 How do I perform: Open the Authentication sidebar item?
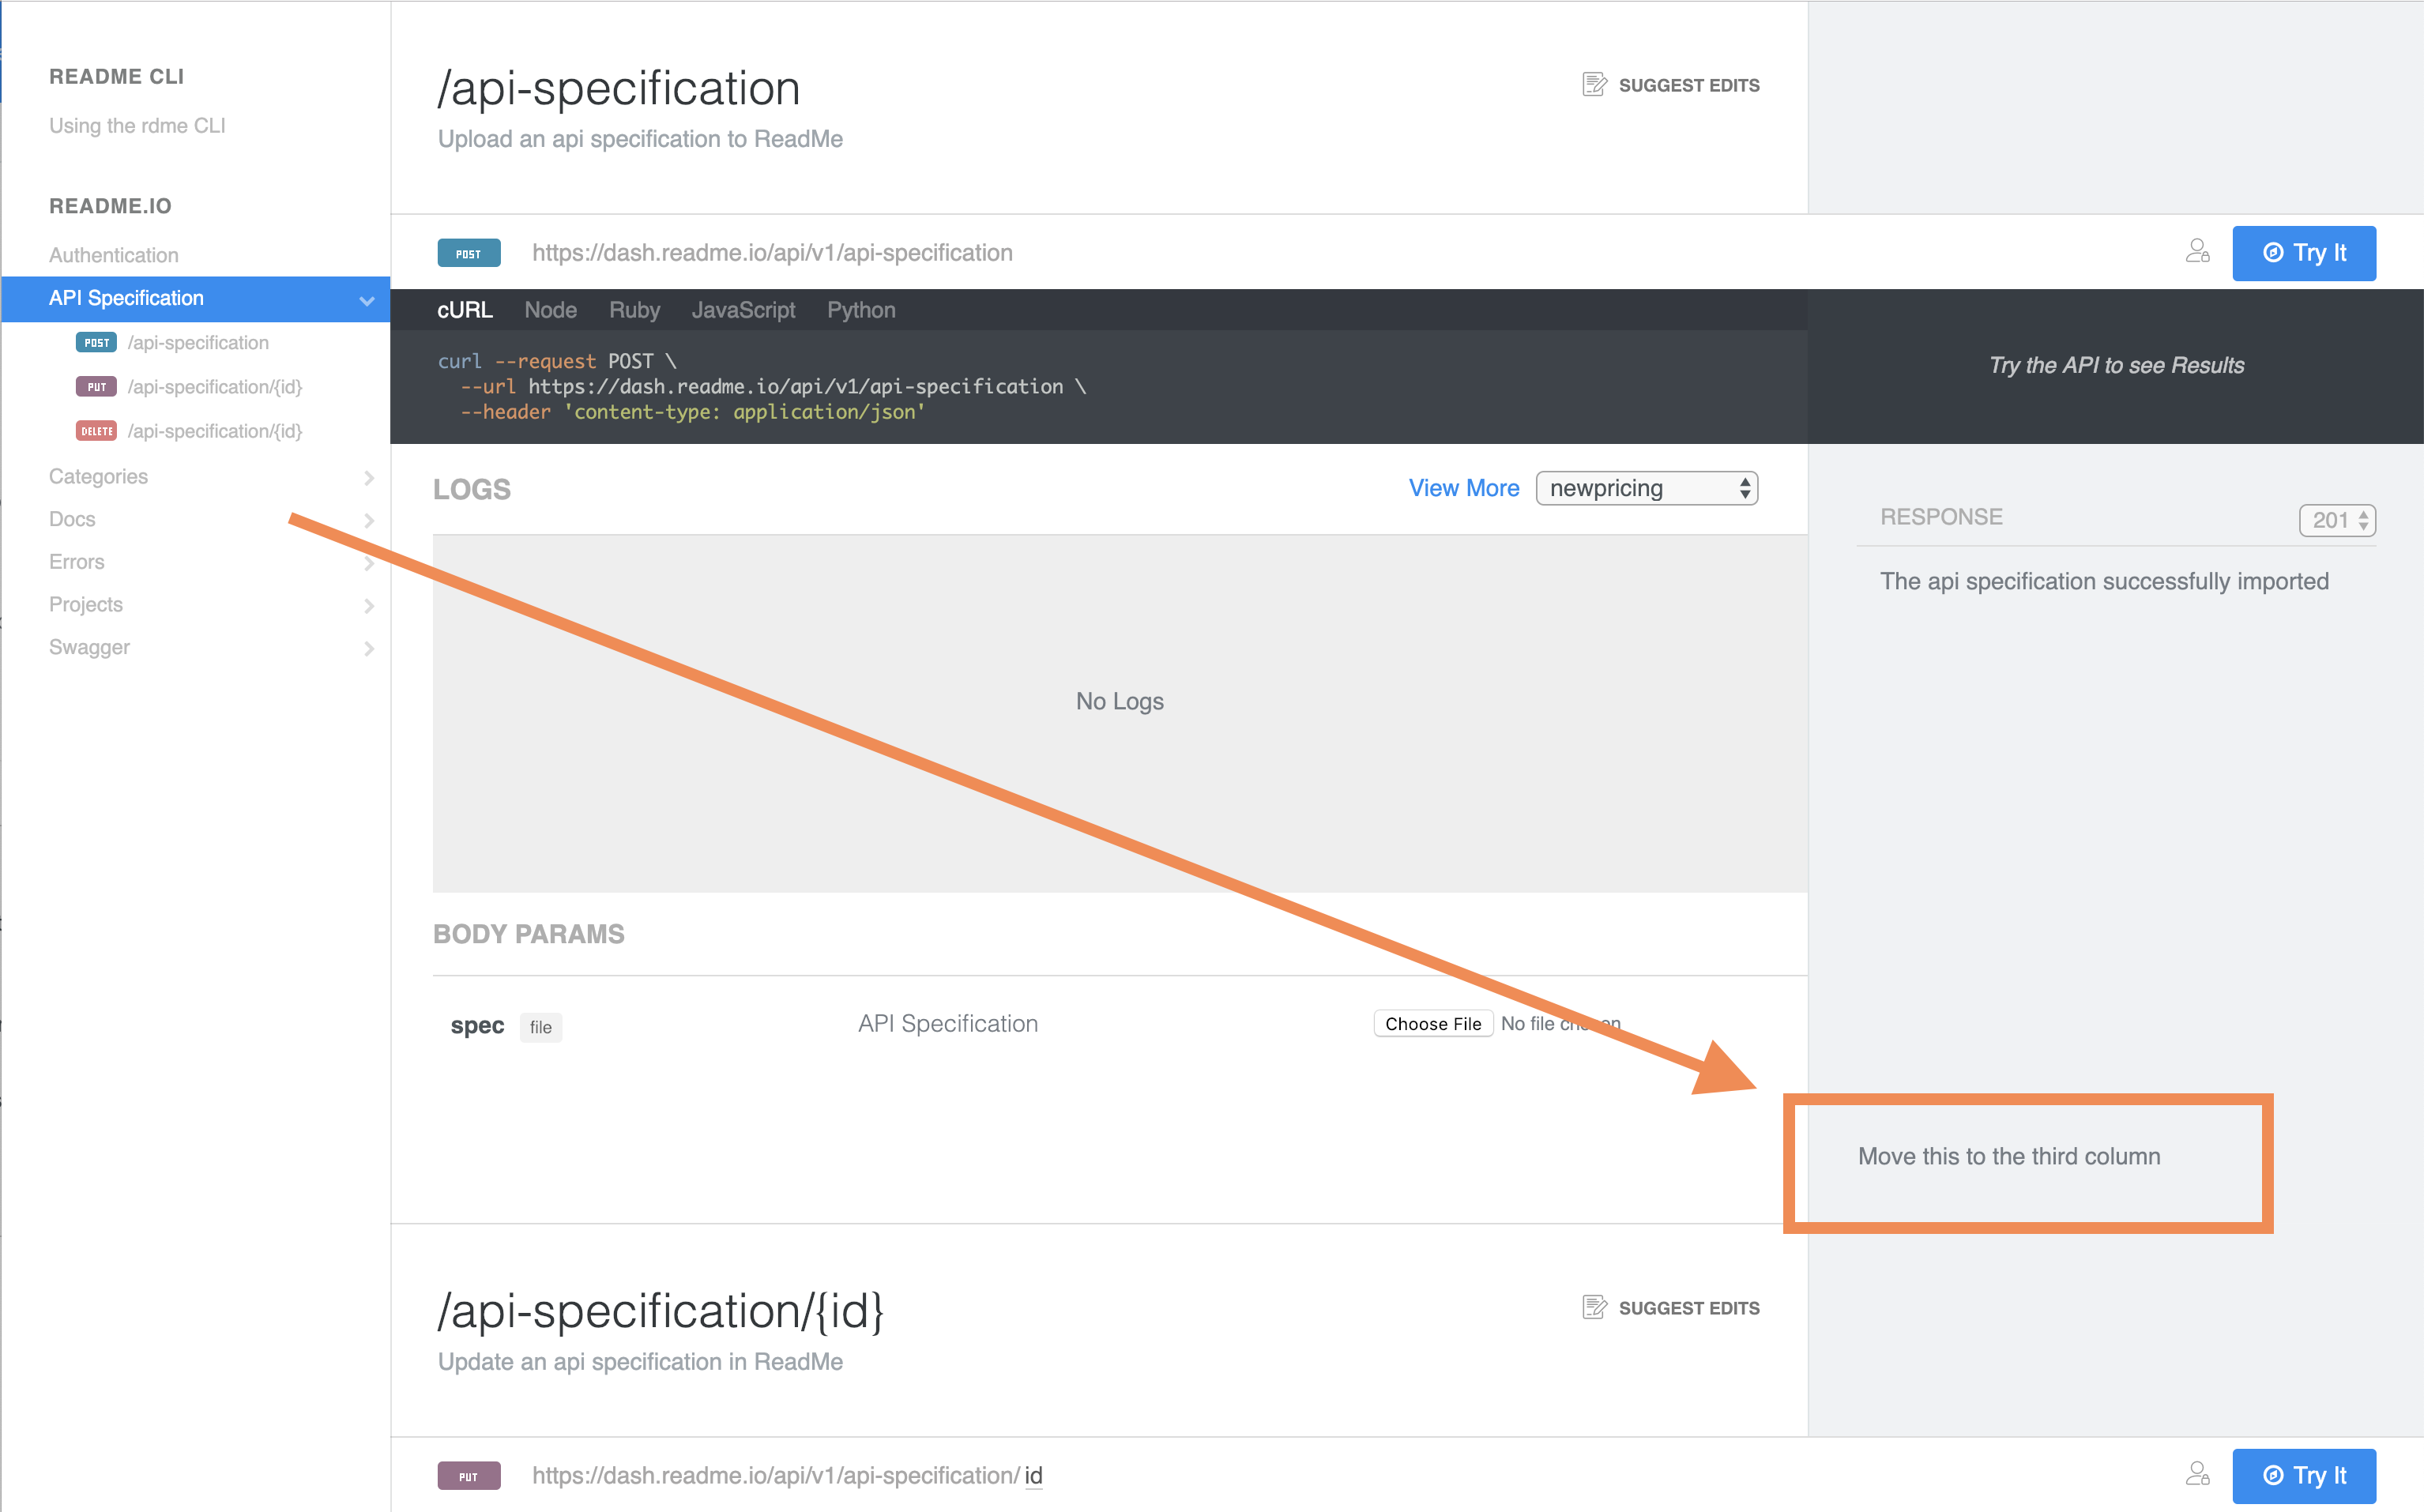click(x=113, y=255)
